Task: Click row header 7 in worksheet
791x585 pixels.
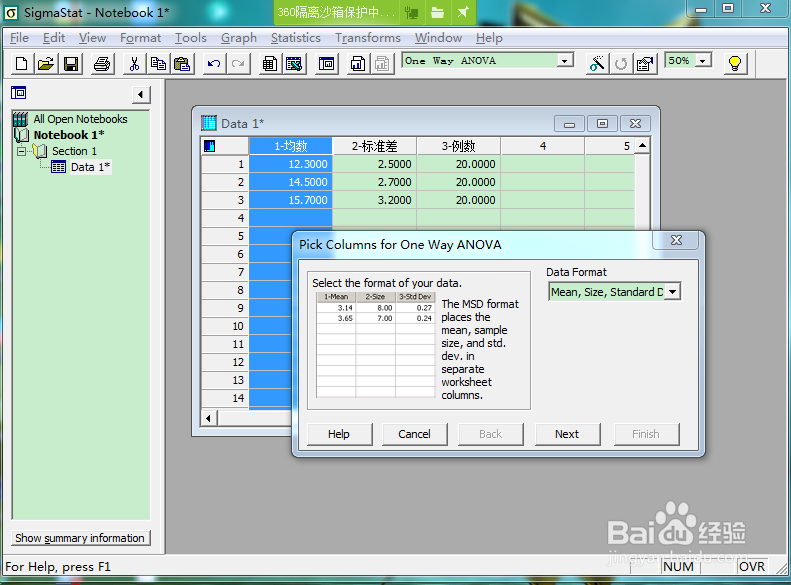Action: point(225,272)
